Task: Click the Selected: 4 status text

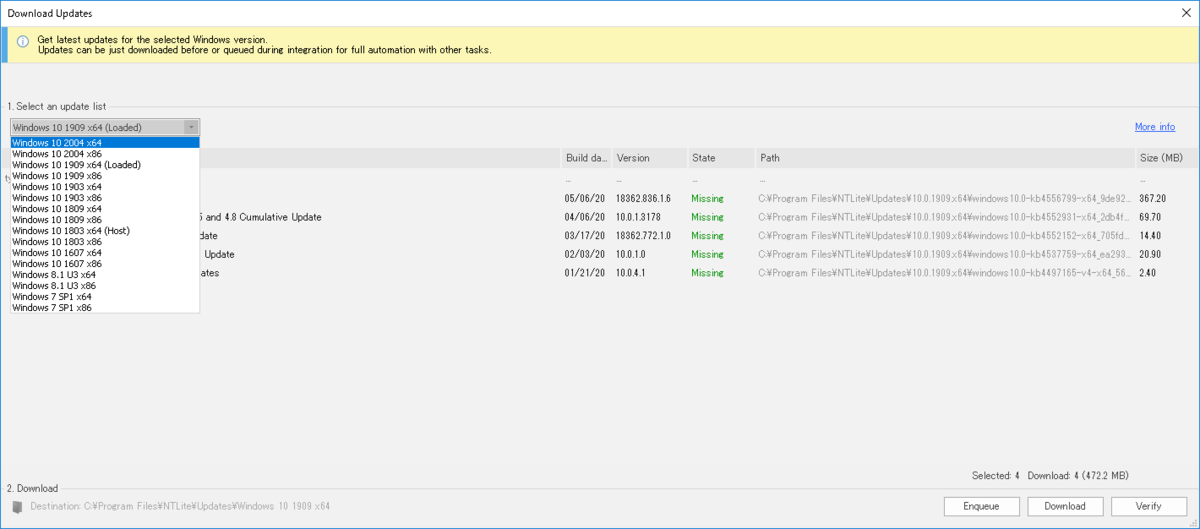Action: tap(995, 476)
